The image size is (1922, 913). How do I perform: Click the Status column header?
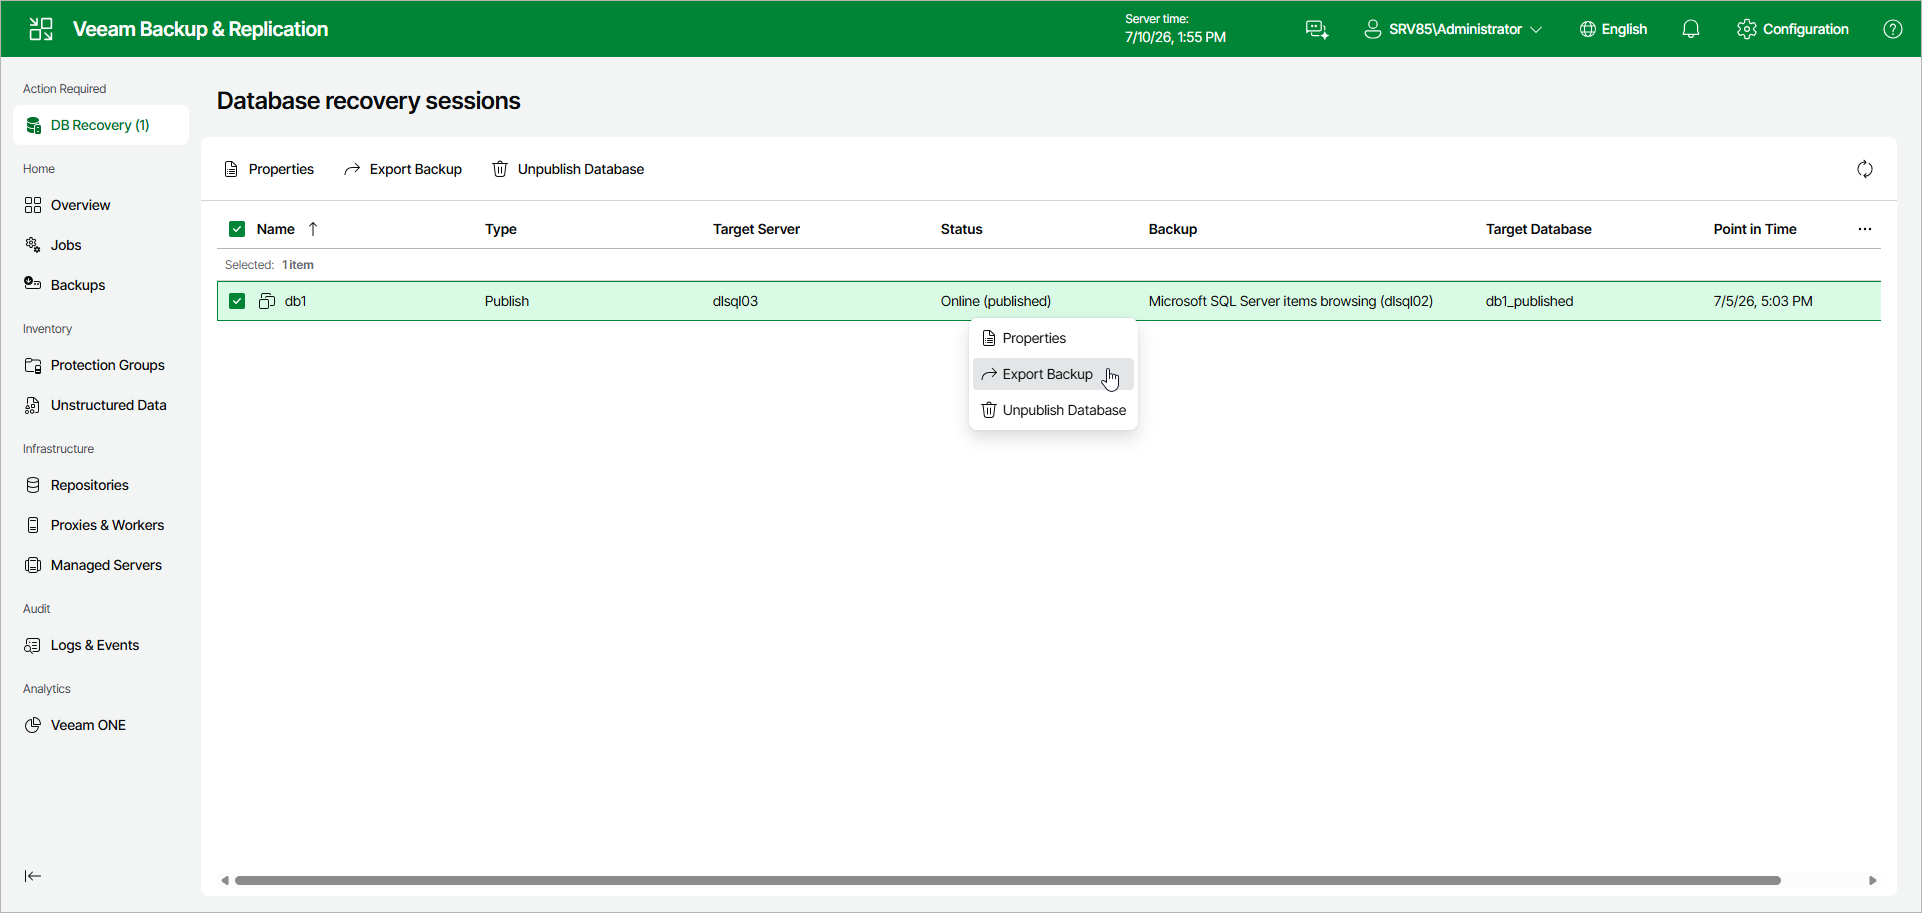pos(961,229)
